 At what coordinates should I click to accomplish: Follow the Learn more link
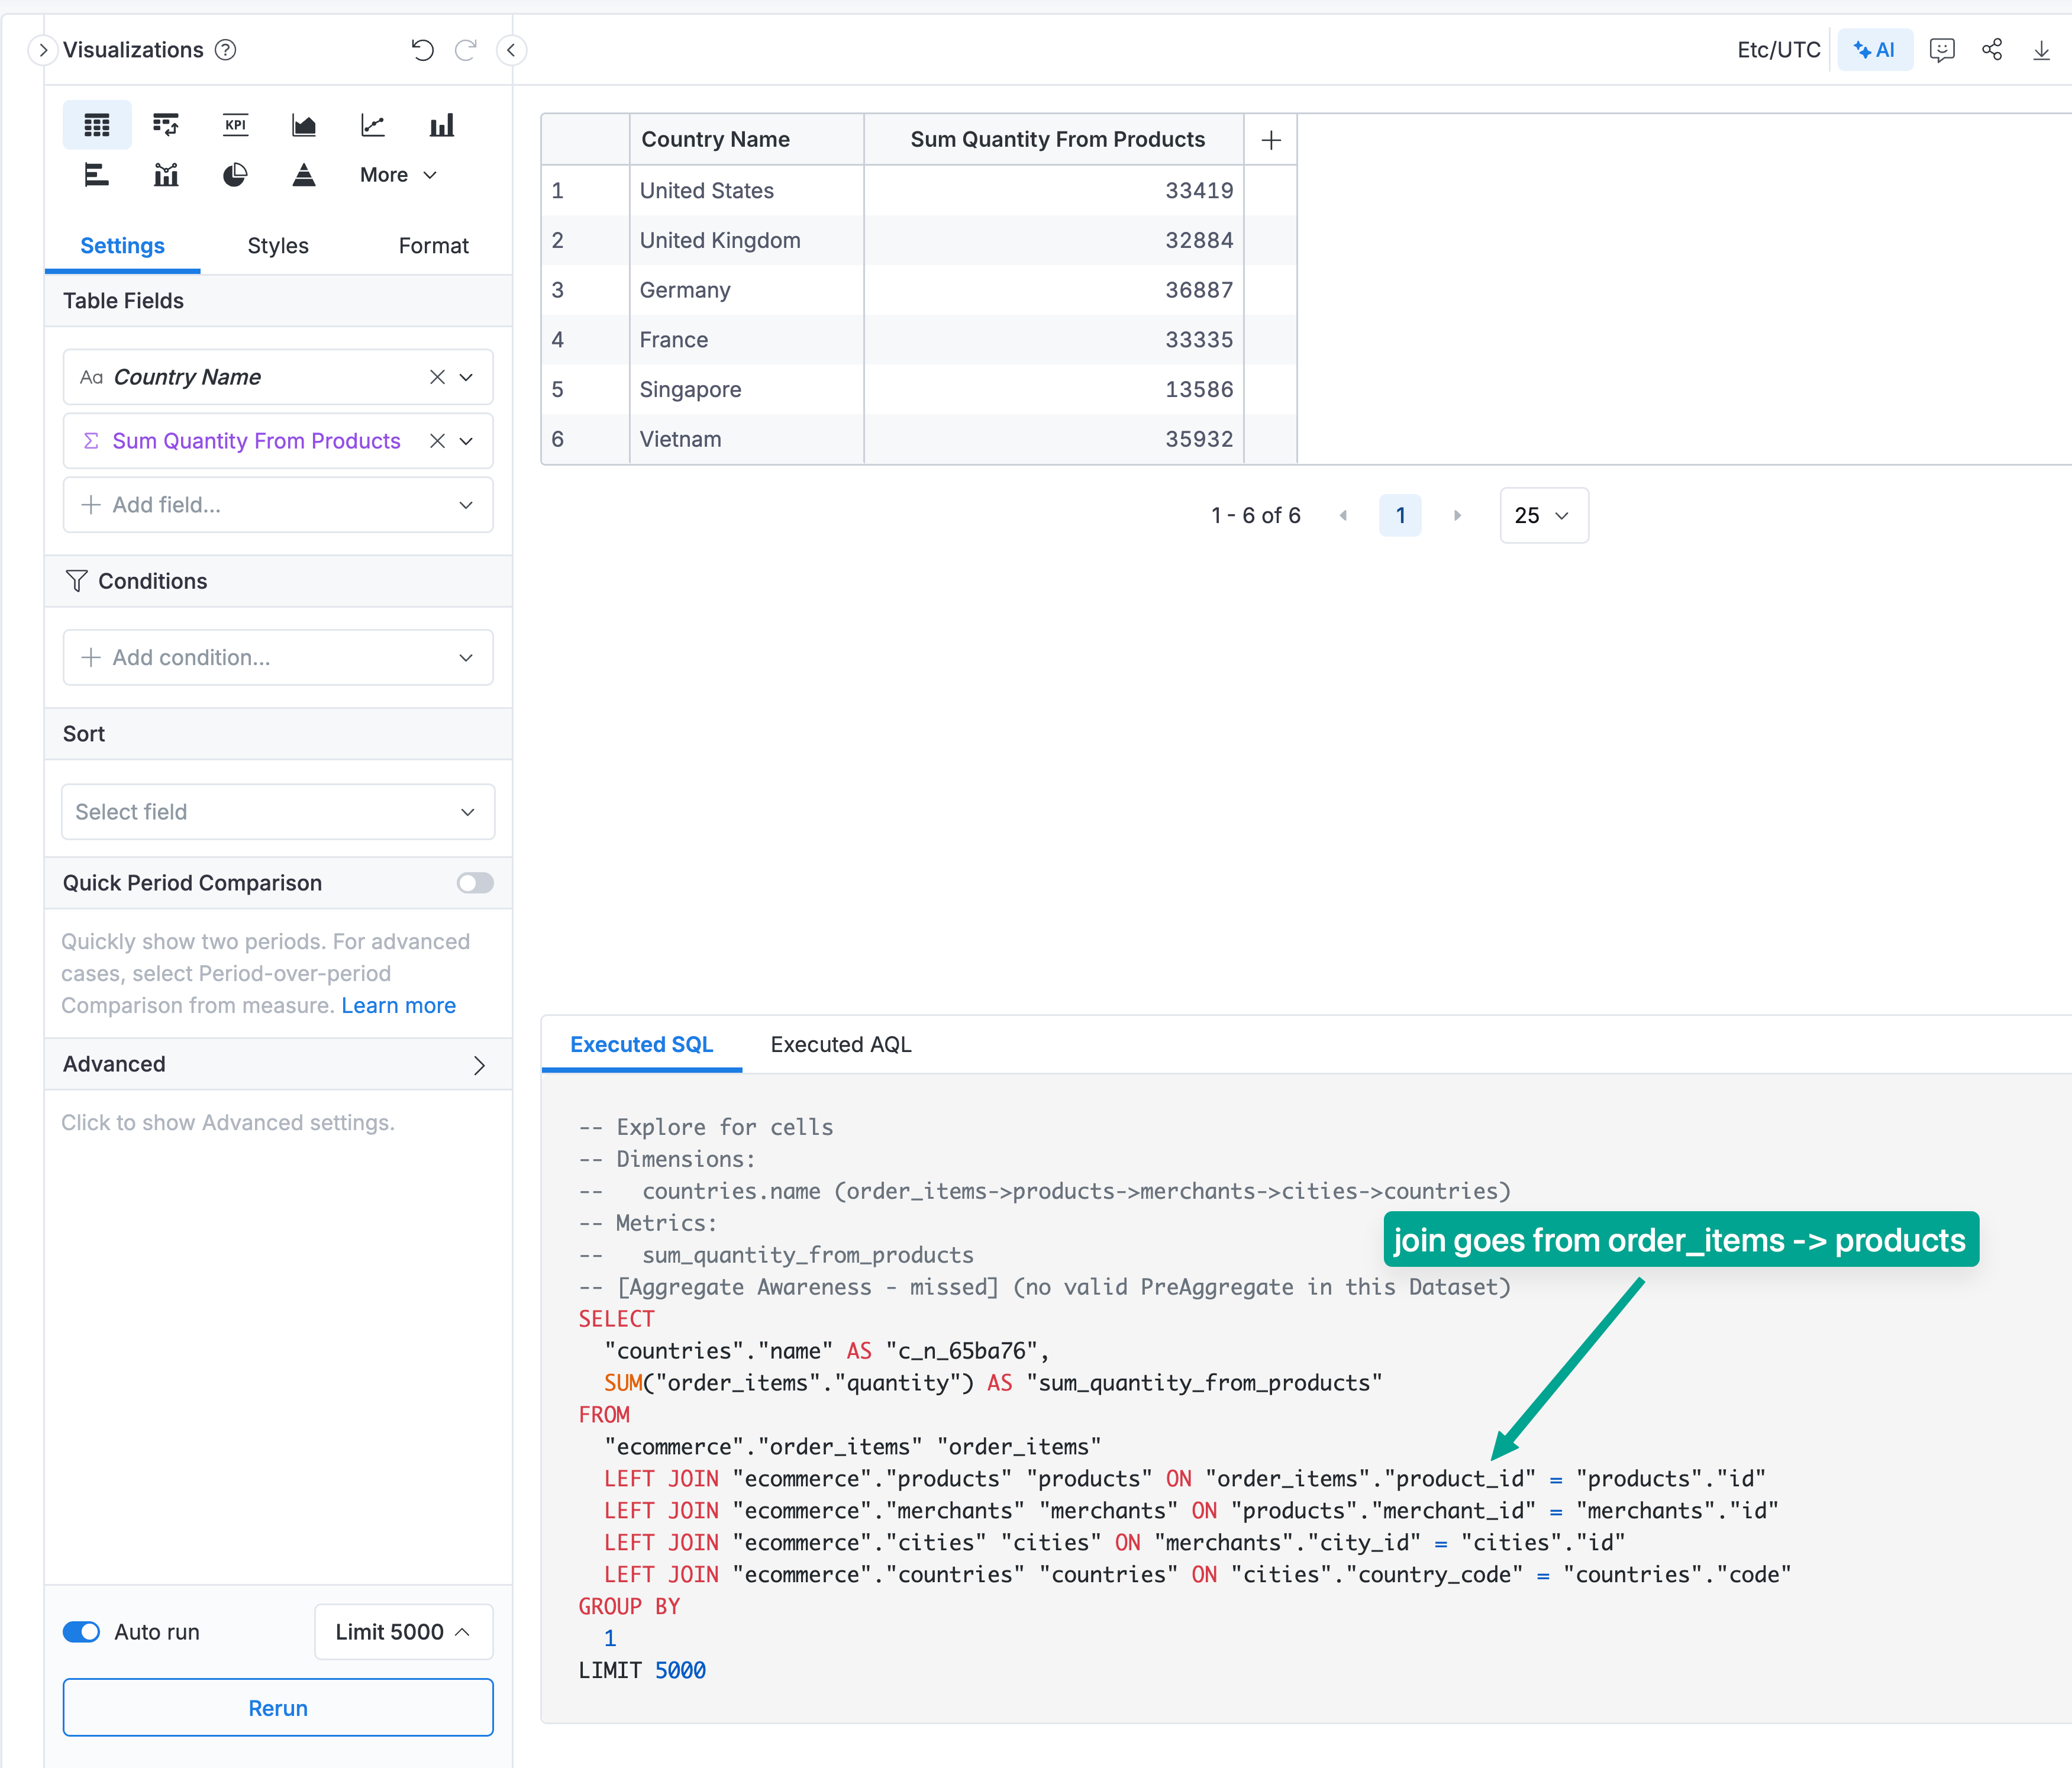tap(398, 1005)
